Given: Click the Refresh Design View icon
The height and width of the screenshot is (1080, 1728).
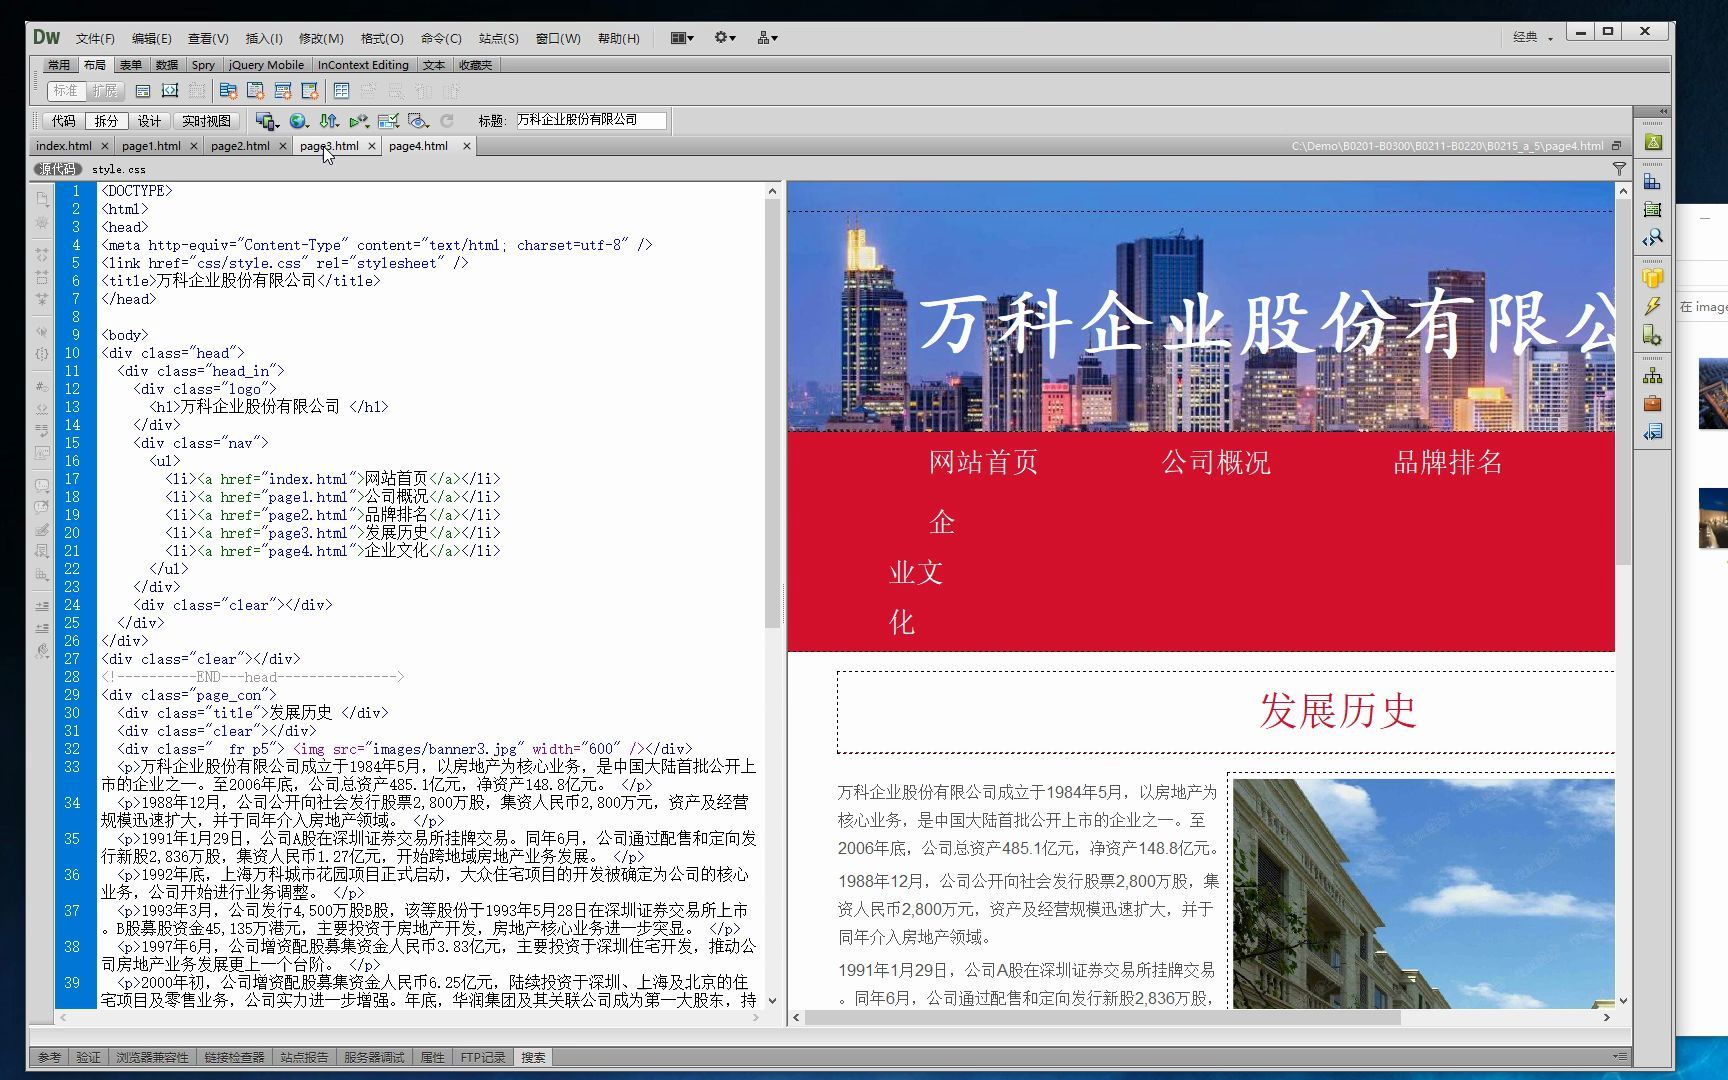Looking at the screenshot, I should pyautogui.click(x=447, y=121).
